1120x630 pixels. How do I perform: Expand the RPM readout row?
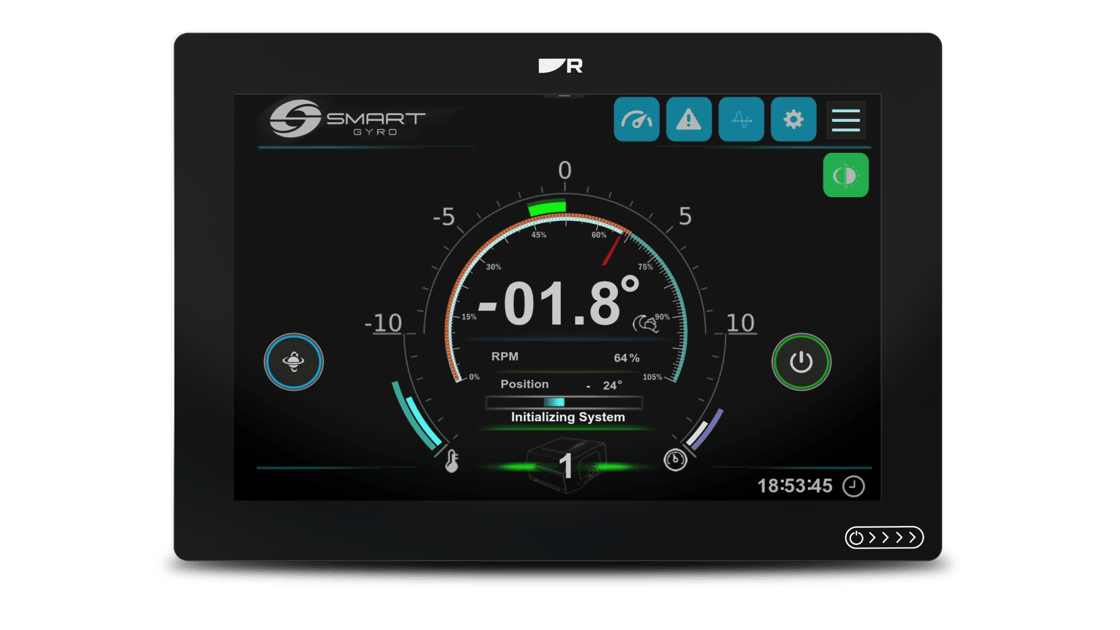[567, 356]
